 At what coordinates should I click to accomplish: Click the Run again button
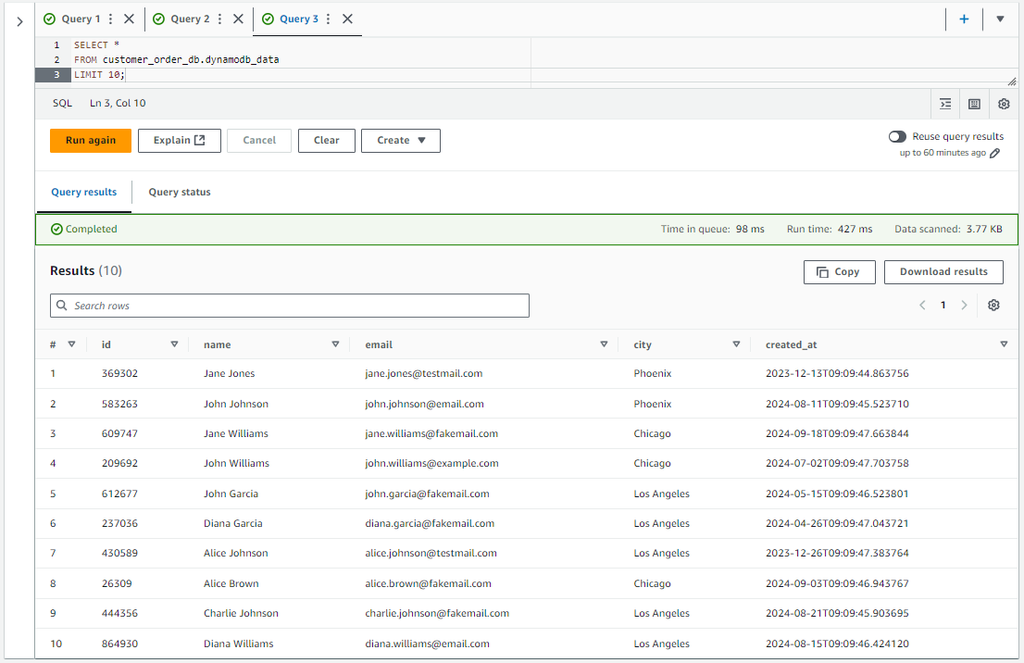pyautogui.click(x=91, y=141)
